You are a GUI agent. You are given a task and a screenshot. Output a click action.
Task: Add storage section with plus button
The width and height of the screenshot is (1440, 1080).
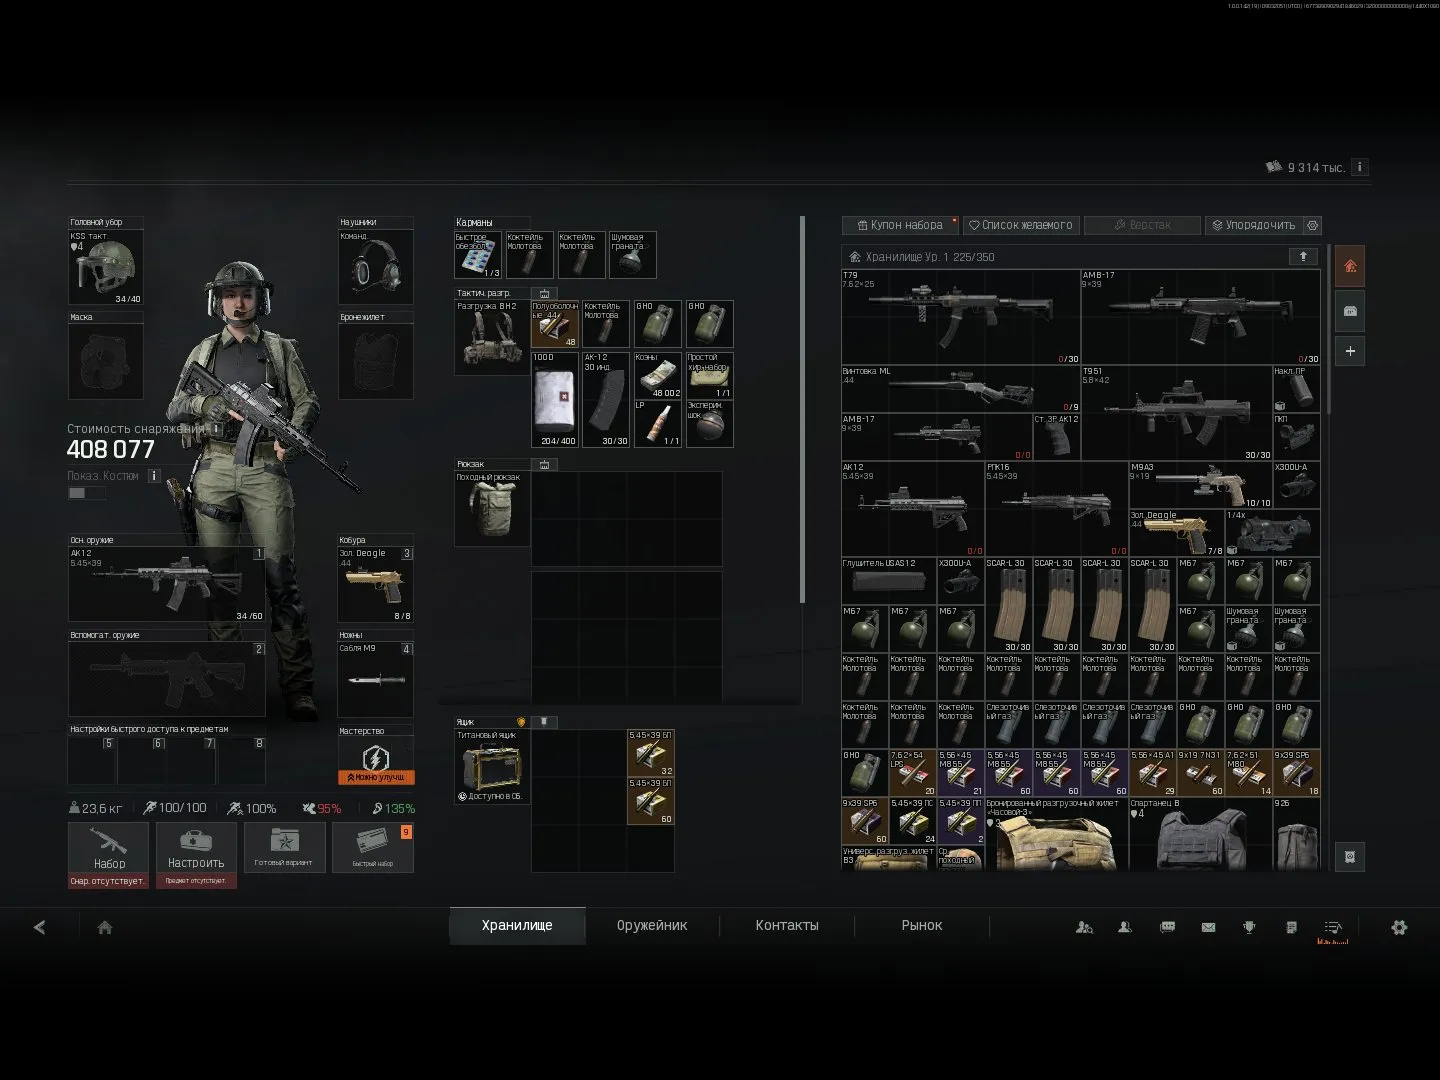[1350, 351]
